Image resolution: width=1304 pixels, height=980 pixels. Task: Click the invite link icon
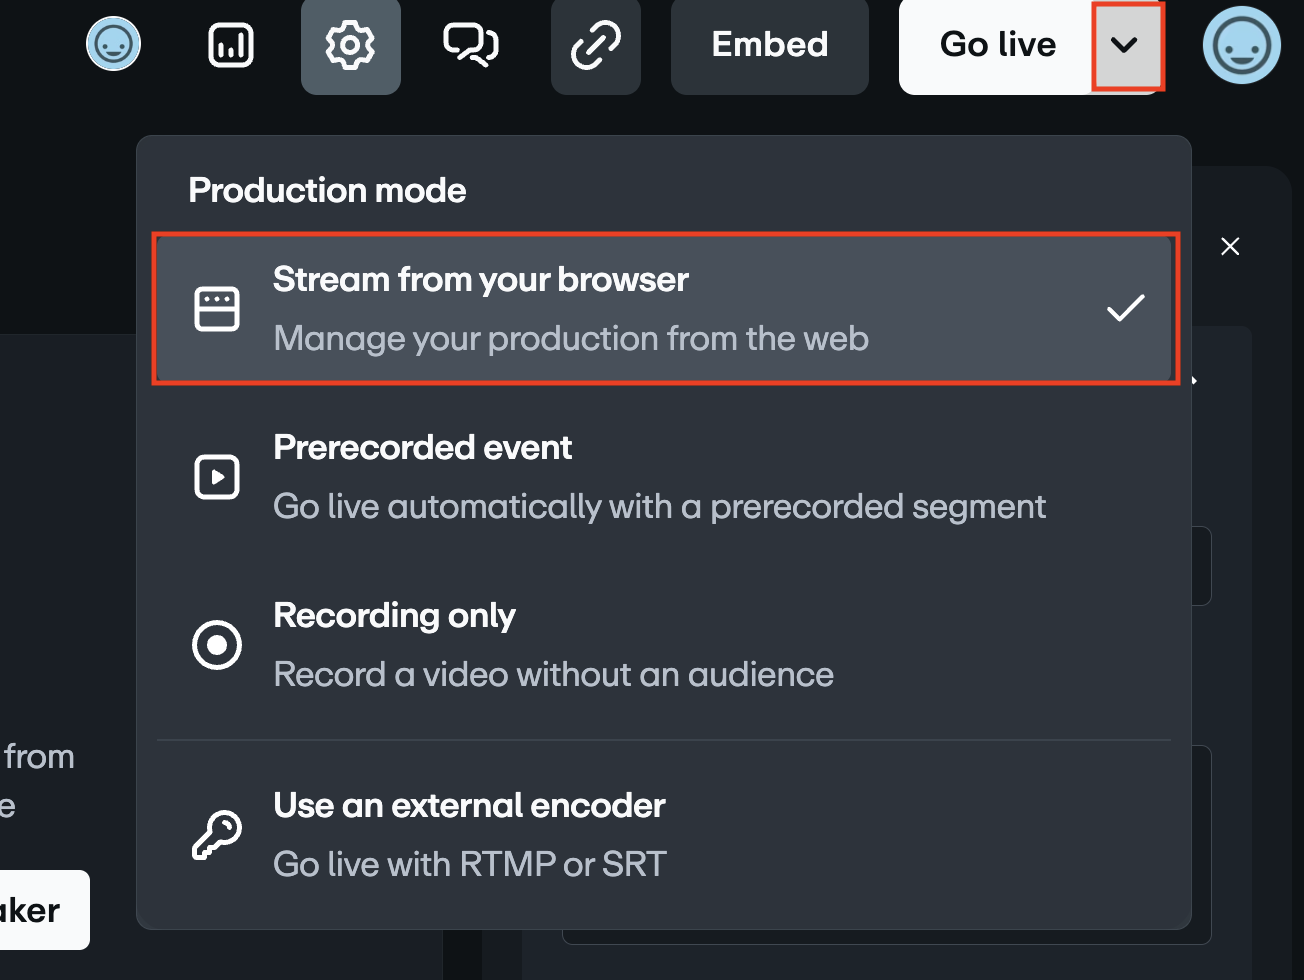(x=595, y=45)
